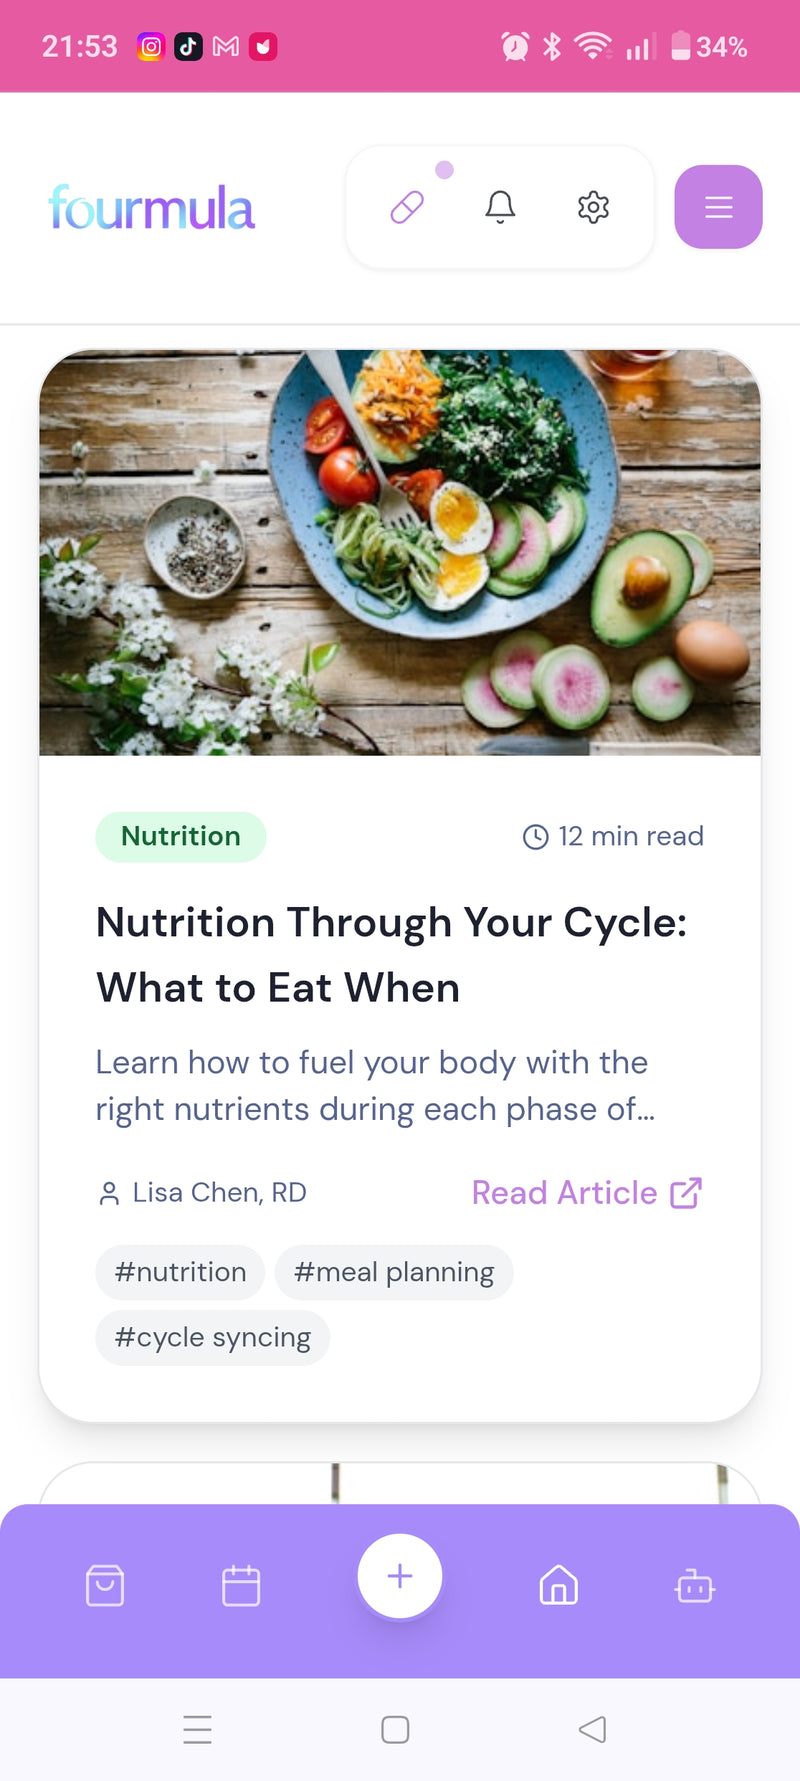Open the shopping bag tab
This screenshot has height=1781, width=800.
pyautogui.click(x=105, y=1586)
